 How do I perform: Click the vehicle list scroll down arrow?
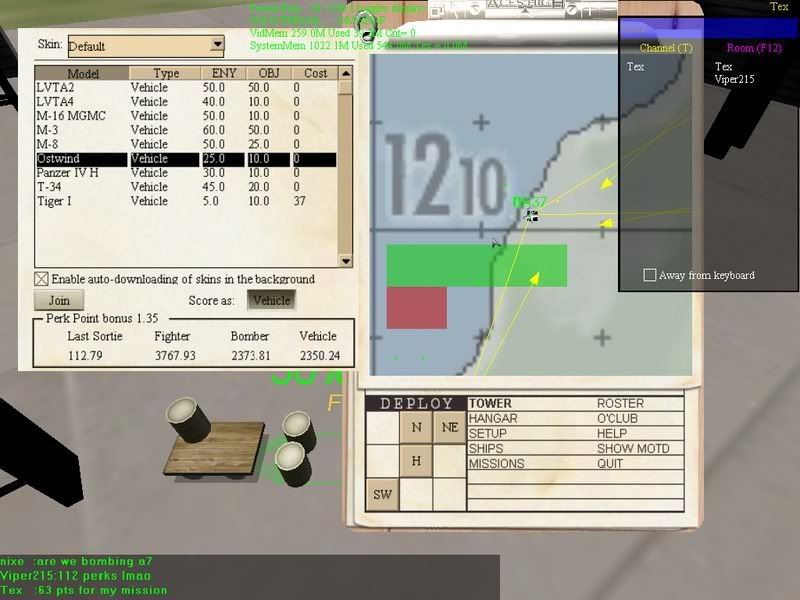click(x=345, y=261)
